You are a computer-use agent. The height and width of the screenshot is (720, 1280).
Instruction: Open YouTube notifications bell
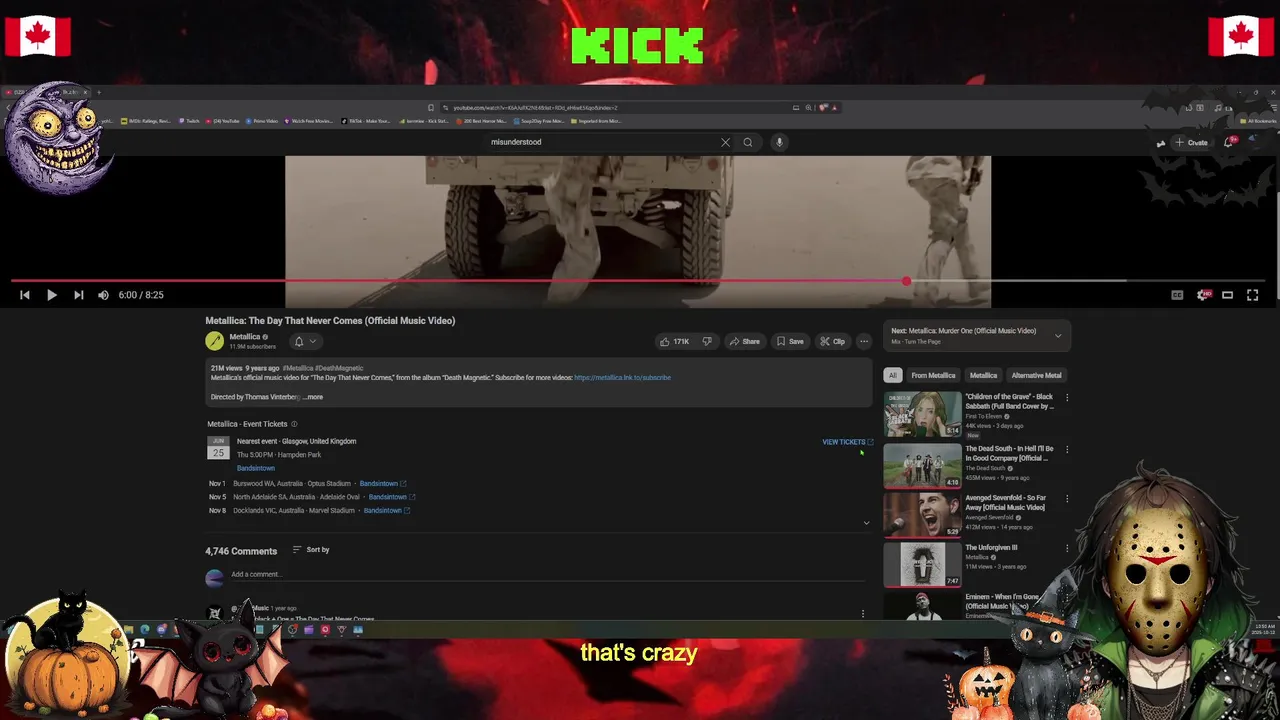(1229, 142)
